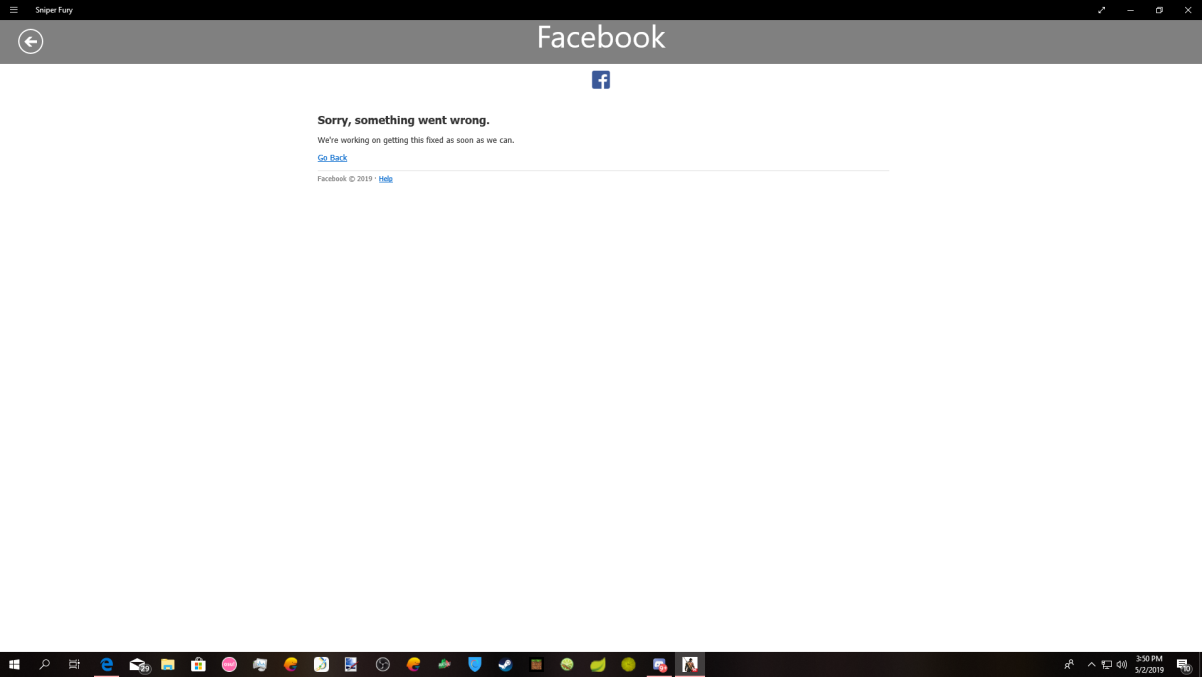Open network status tray icon
The height and width of the screenshot is (677, 1202).
click(x=1107, y=664)
